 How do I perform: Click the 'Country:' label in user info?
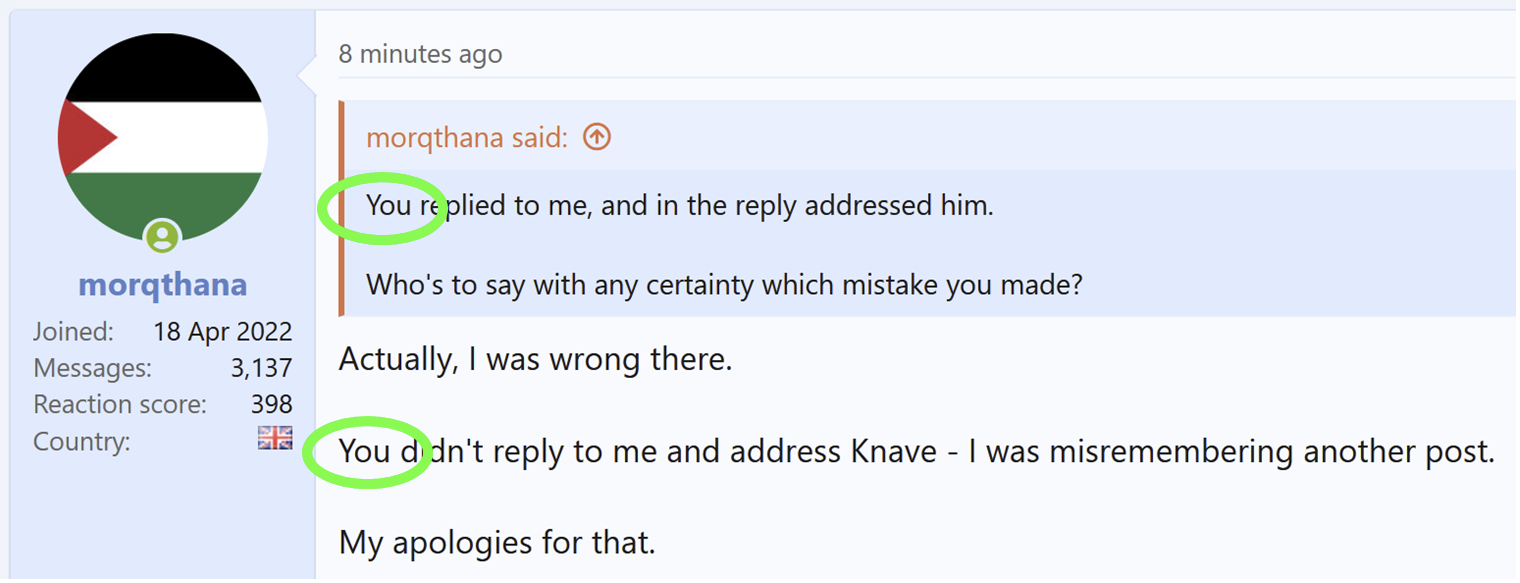coord(82,441)
